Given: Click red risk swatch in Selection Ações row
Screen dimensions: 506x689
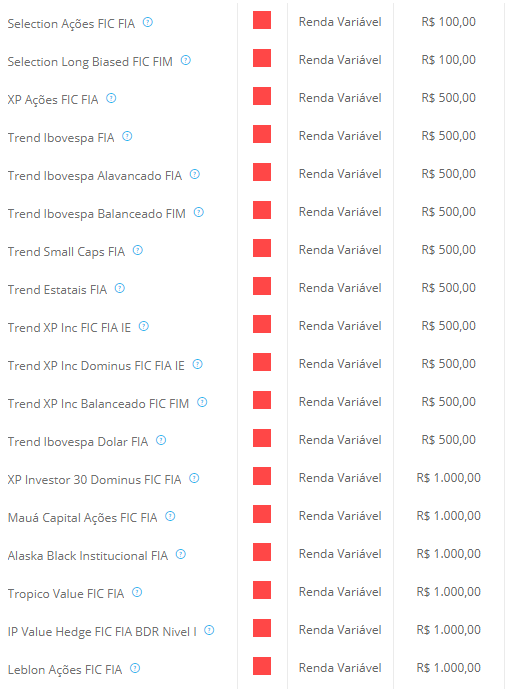Looking at the screenshot, I should pos(262,20).
